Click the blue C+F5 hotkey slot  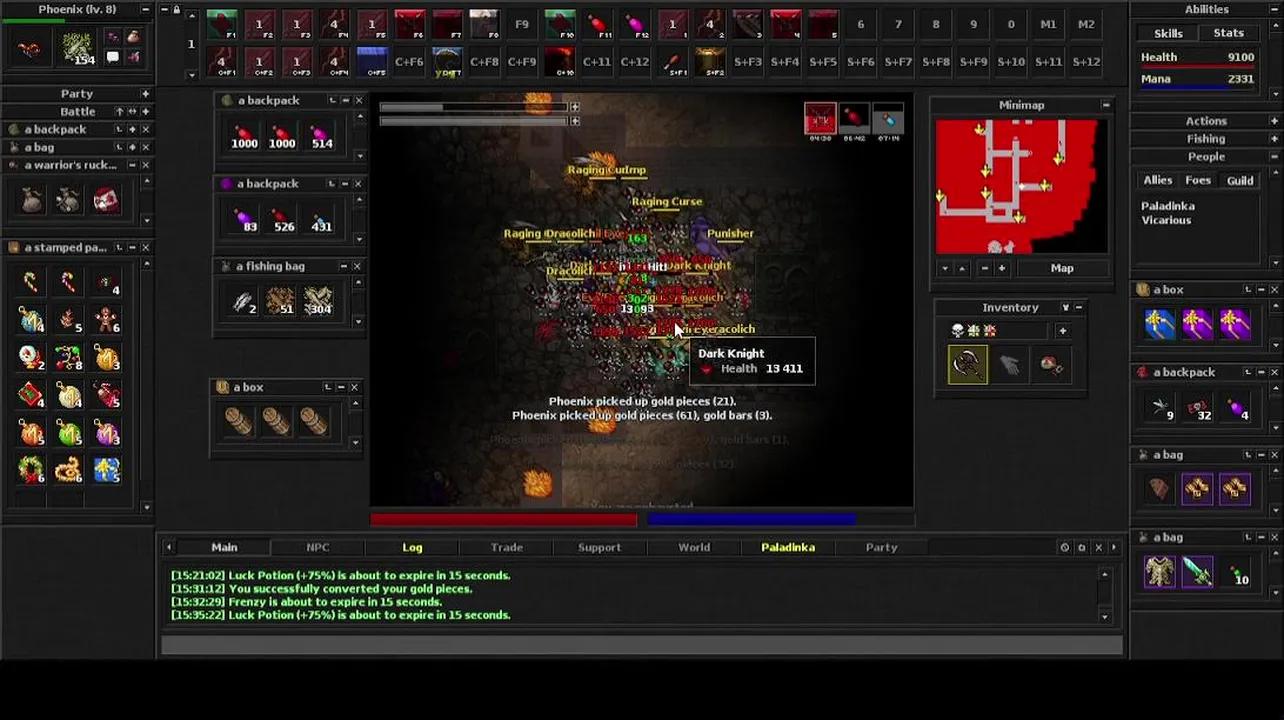371,61
